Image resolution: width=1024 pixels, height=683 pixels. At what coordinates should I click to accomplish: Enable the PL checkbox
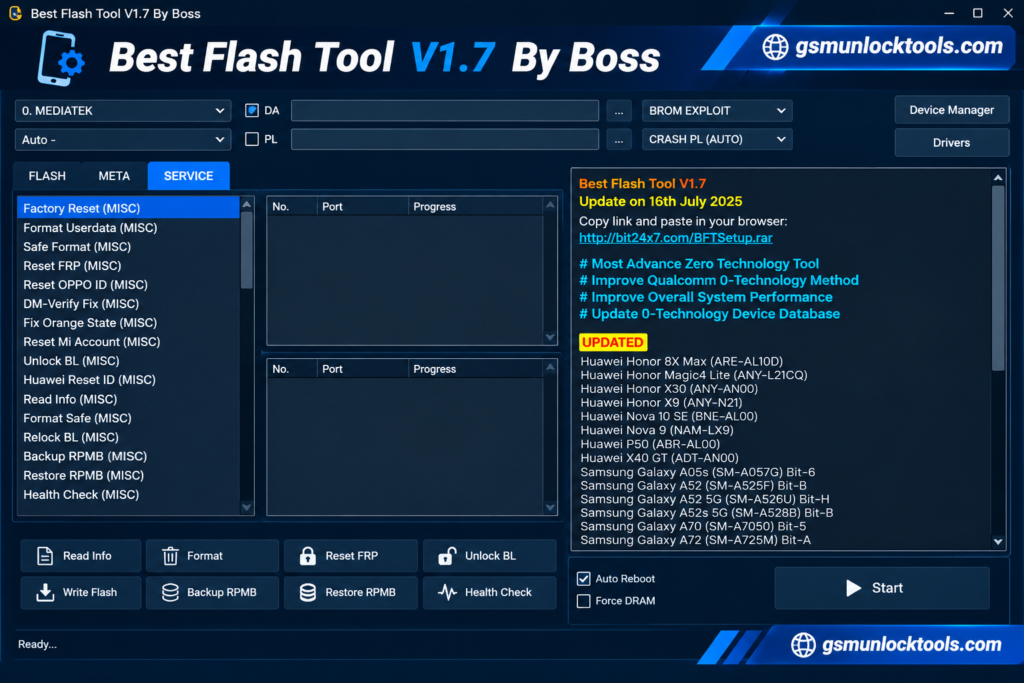(x=251, y=139)
